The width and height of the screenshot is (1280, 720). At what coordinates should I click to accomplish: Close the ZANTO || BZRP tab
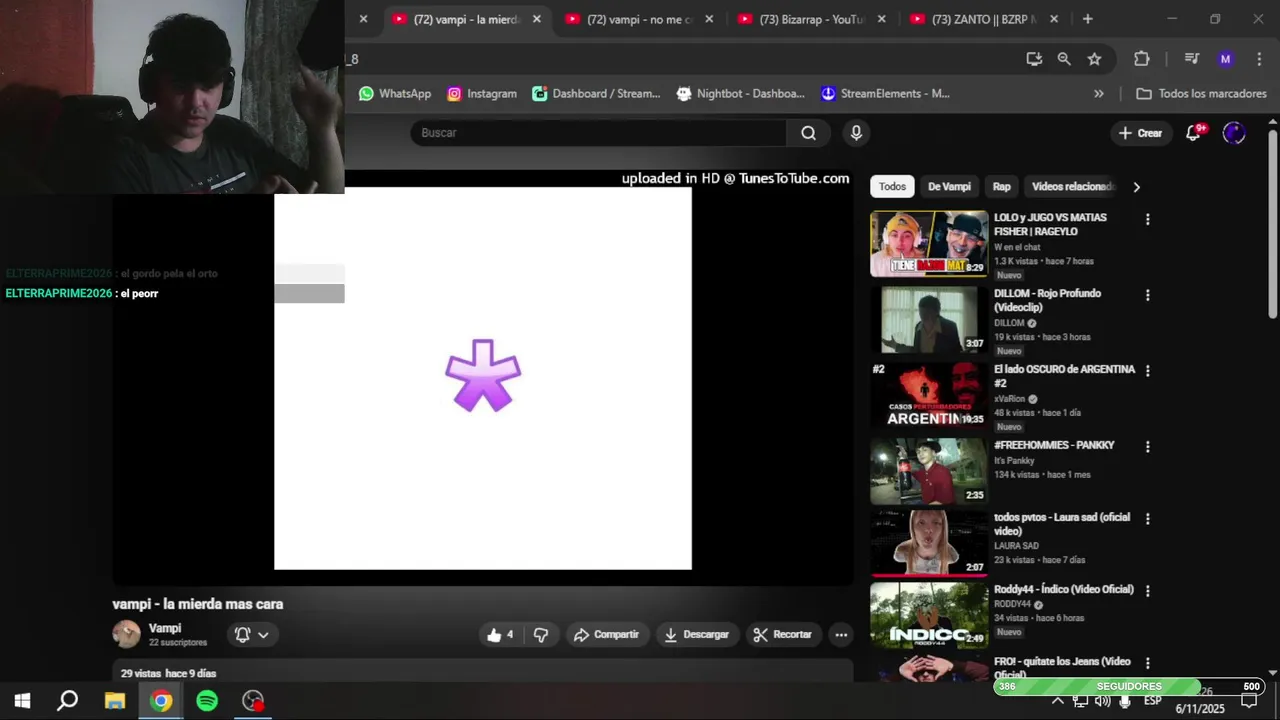pos(1054,19)
